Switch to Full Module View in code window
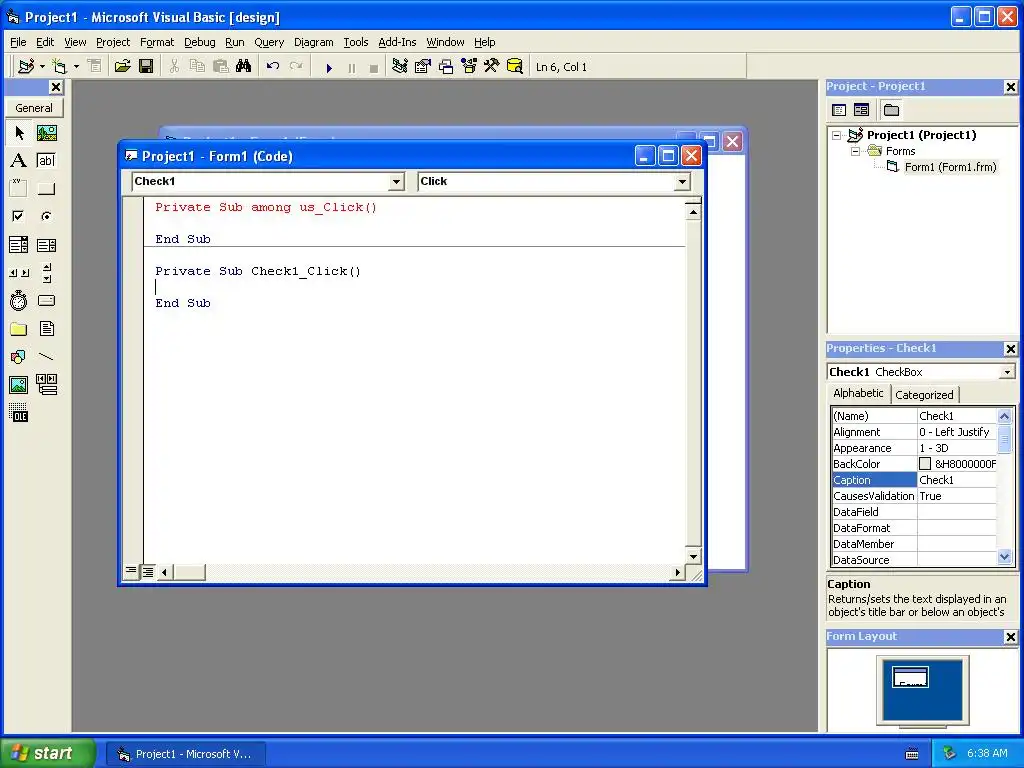The width and height of the screenshot is (1024, 768). tap(148, 572)
